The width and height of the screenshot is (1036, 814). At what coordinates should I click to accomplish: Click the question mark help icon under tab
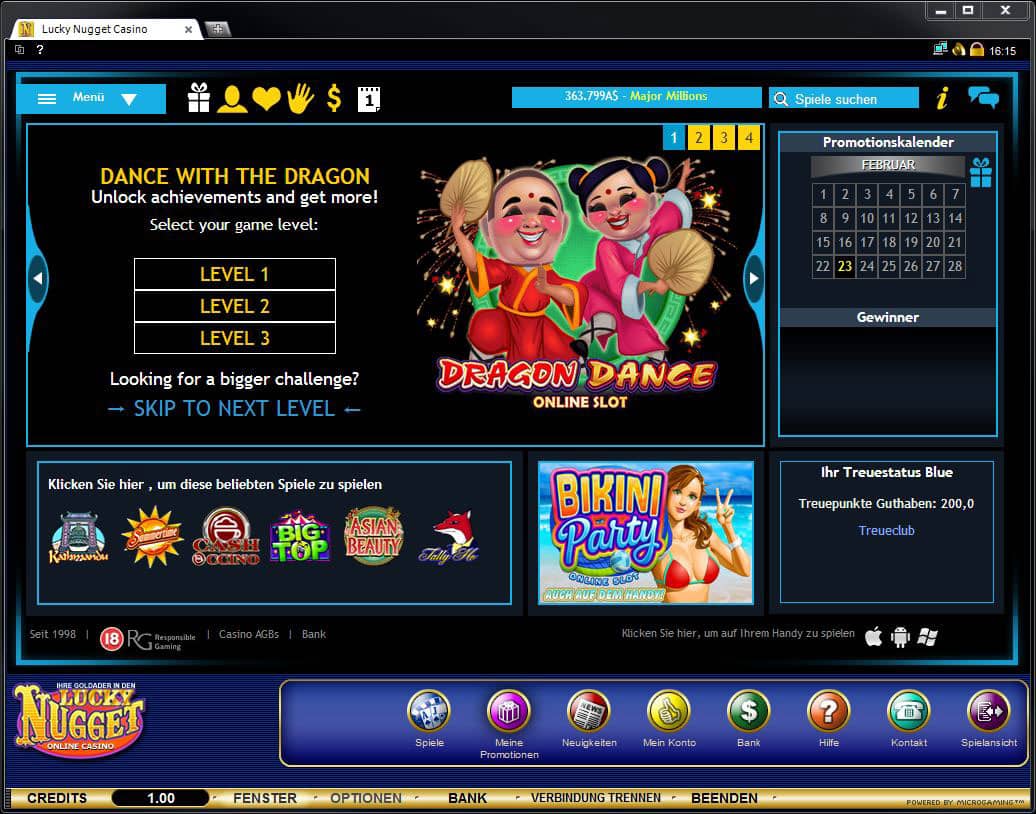(x=40, y=50)
